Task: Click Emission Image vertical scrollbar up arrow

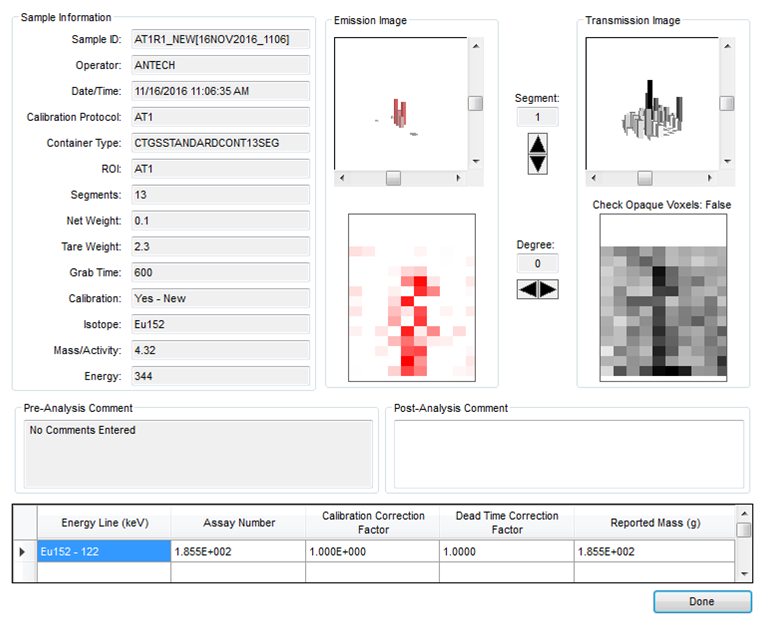Action: pos(476,46)
